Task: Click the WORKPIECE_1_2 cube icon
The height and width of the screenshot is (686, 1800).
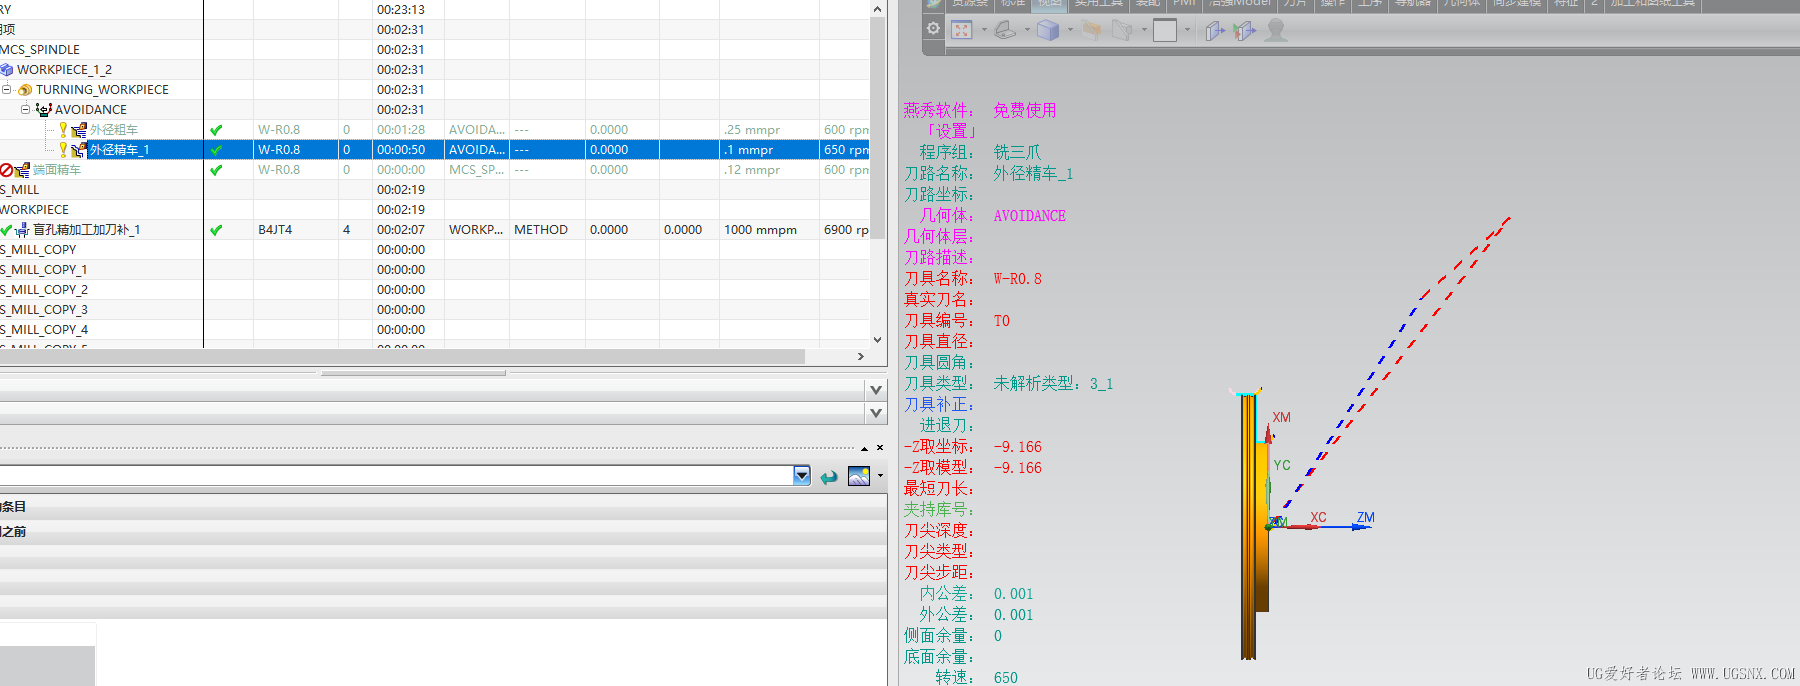Action: tap(7, 70)
